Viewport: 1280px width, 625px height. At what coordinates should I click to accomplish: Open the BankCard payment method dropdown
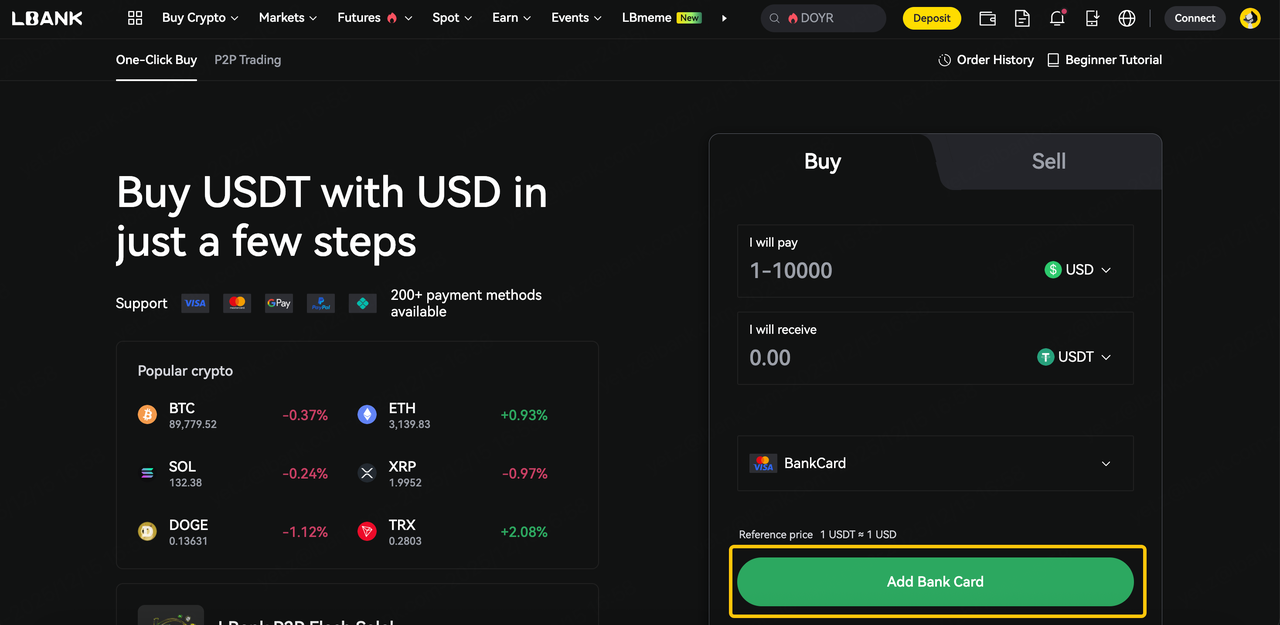click(934, 463)
